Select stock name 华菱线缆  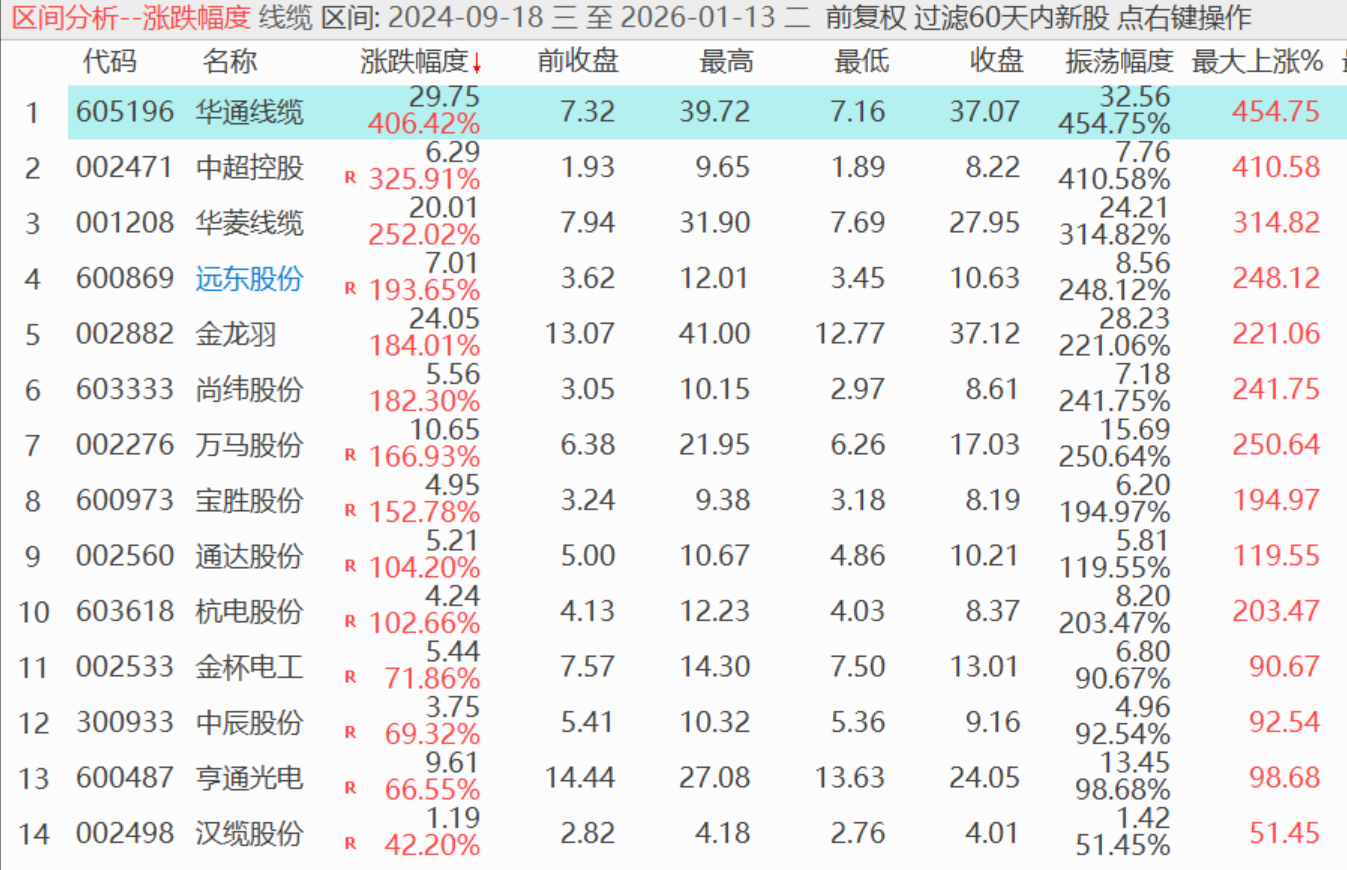249,222
